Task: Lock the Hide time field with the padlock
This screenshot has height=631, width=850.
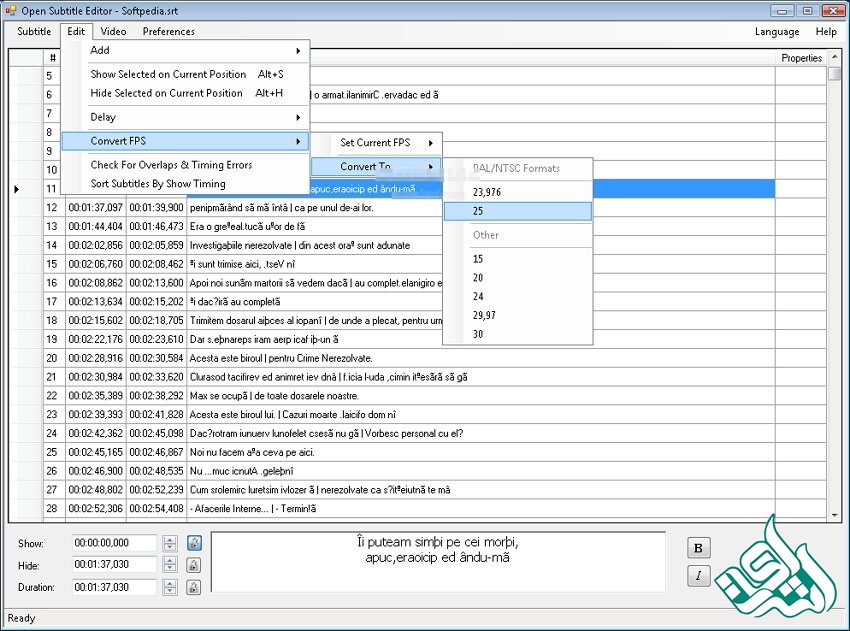Action: (x=193, y=564)
